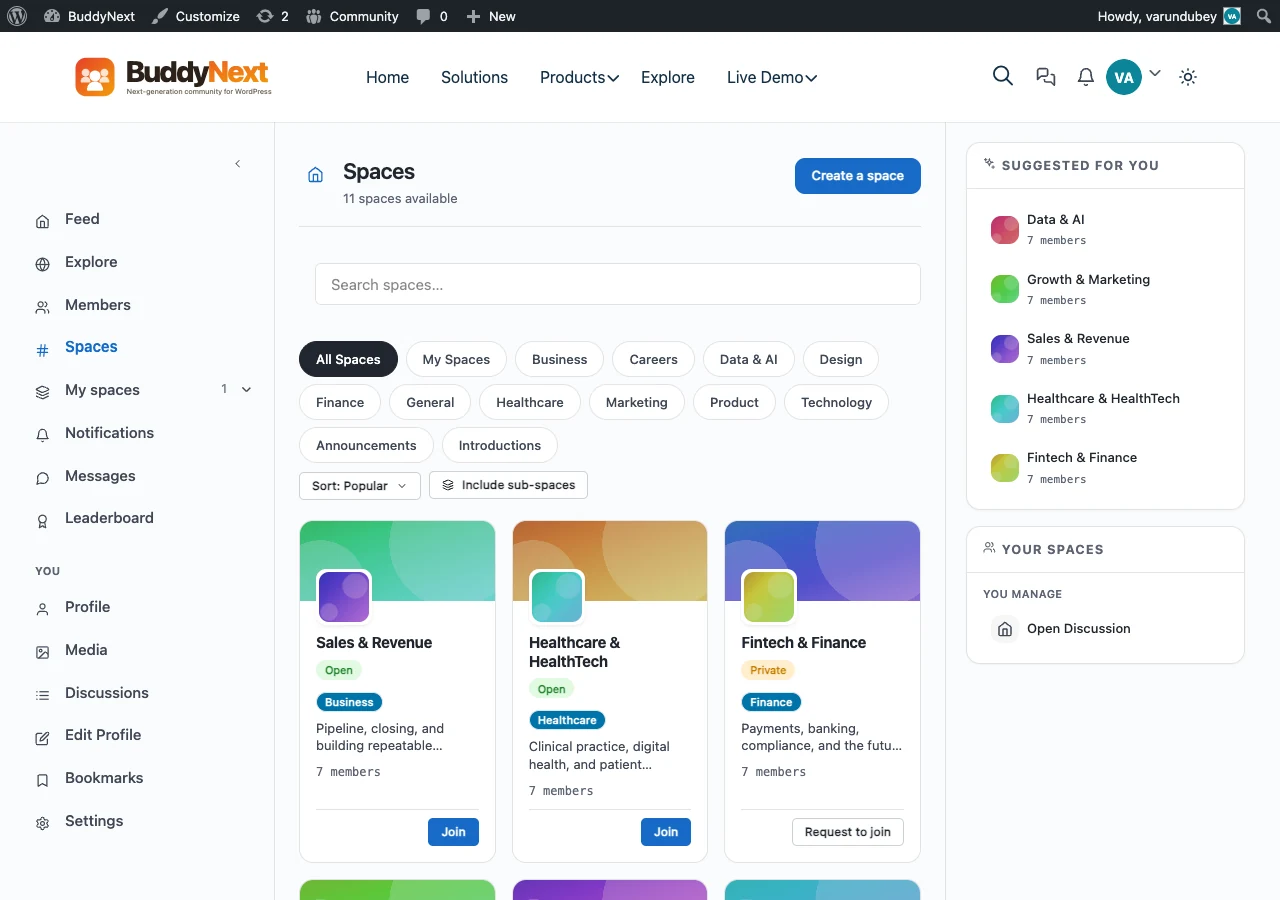The height and width of the screenshot is (900, 1280).
Task: Select the My Spaces filter tab
Action: pyautogui.click(x=456, y=359)
